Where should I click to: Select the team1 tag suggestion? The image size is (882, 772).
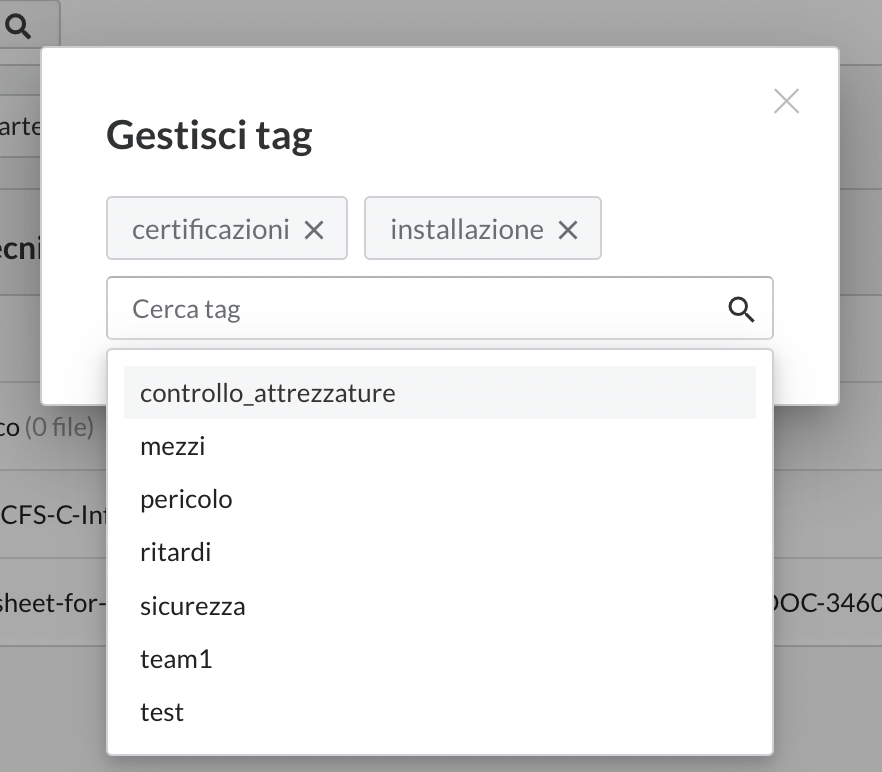[177, 659]
